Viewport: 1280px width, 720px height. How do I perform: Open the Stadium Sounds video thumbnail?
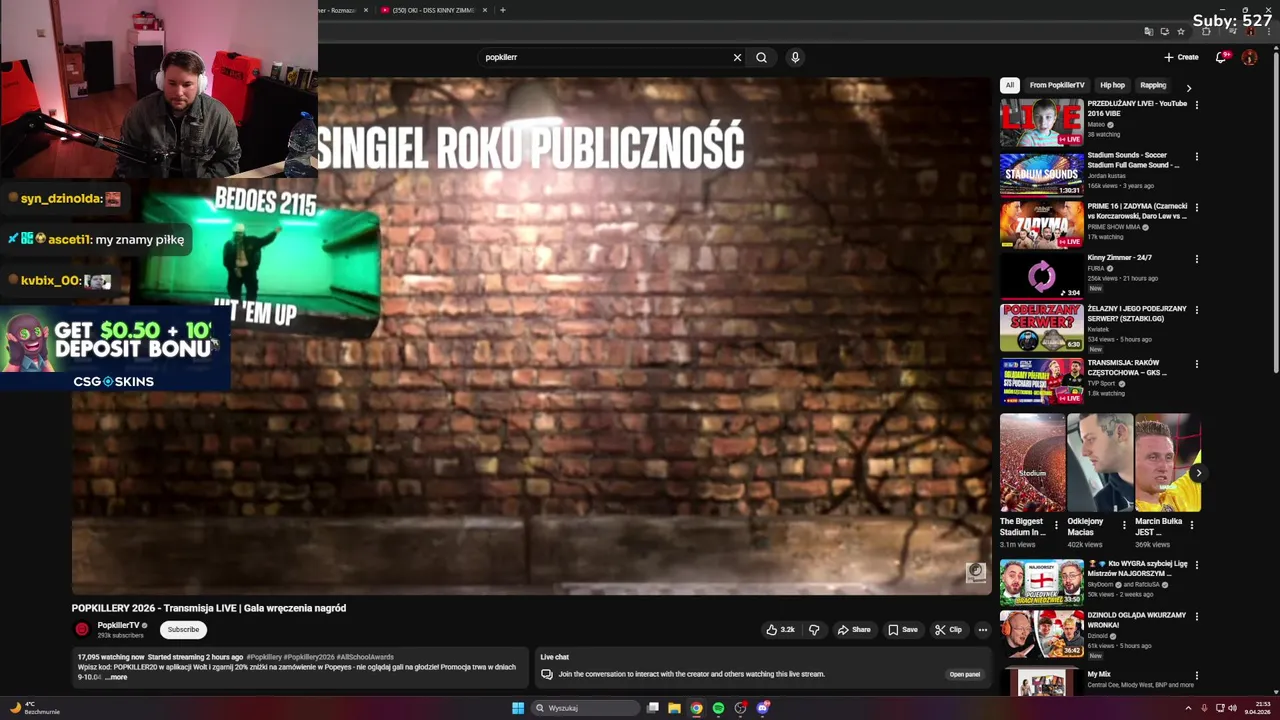1042,174
